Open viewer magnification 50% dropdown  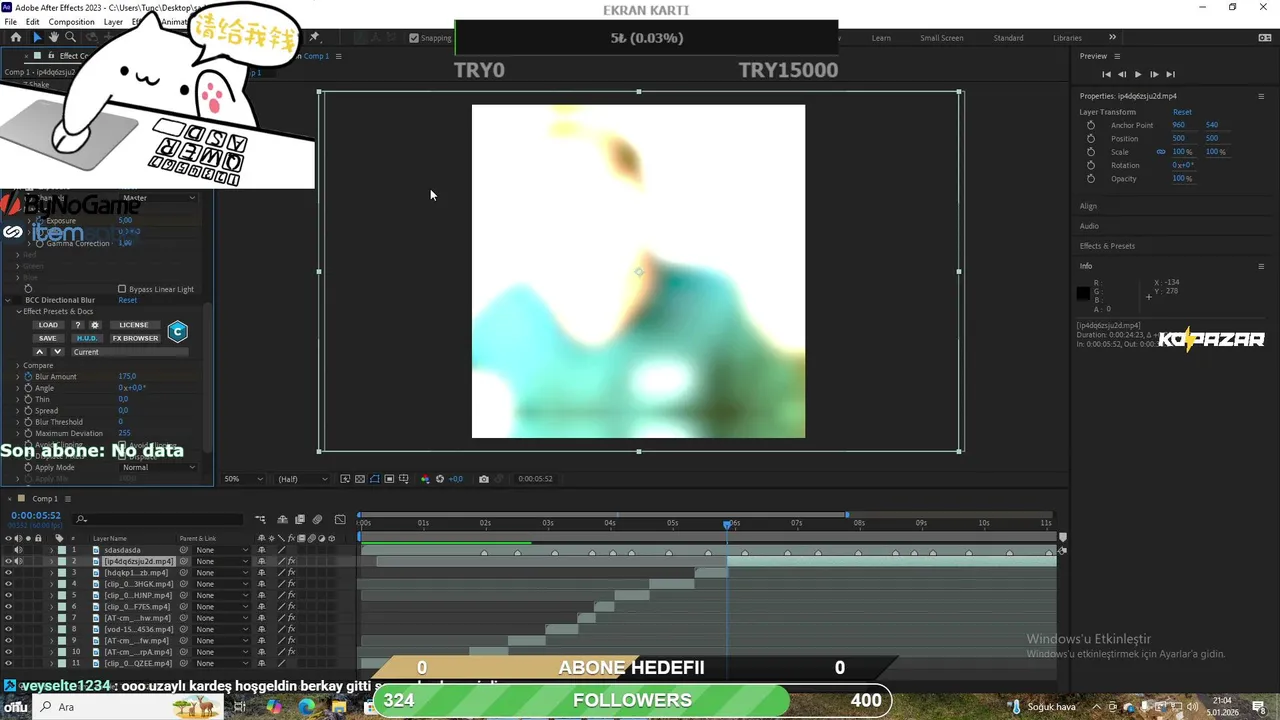coord(243,479)
